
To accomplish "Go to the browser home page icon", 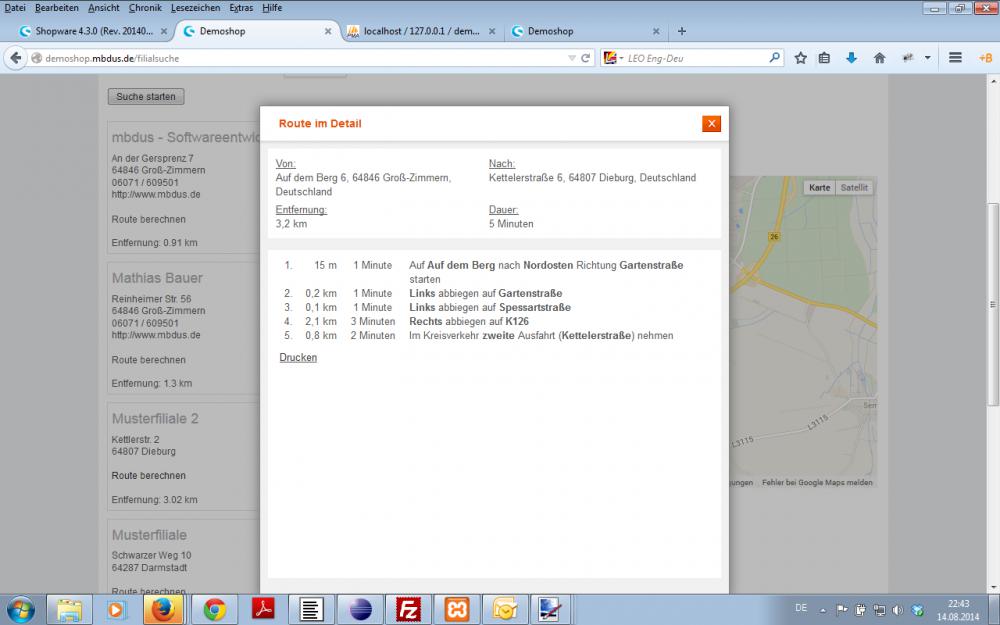I will [x=879, y=58].
